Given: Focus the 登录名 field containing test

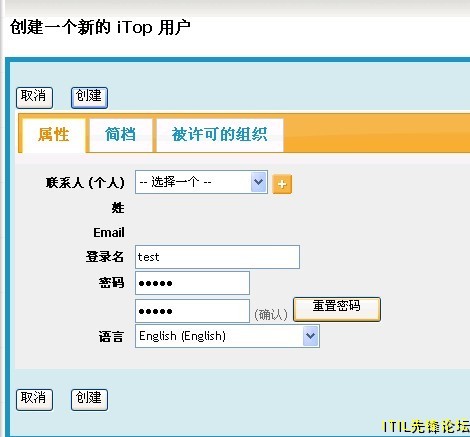Looking at the screenshot, I should point(217,257).
